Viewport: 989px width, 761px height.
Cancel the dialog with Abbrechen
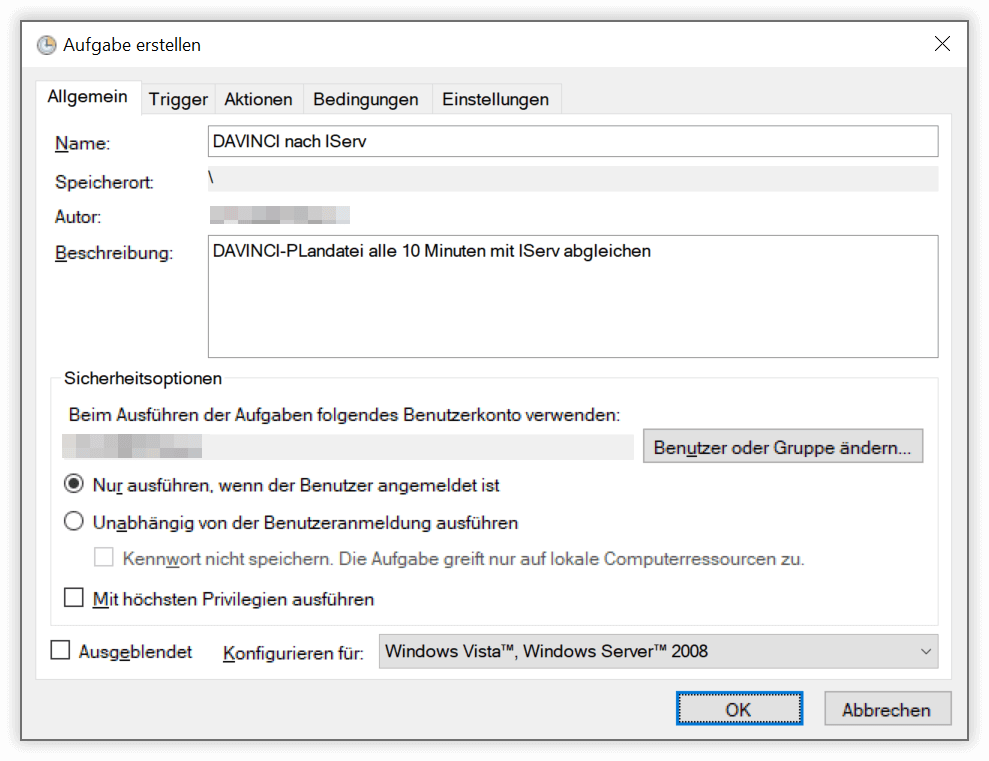click(887, 708)
